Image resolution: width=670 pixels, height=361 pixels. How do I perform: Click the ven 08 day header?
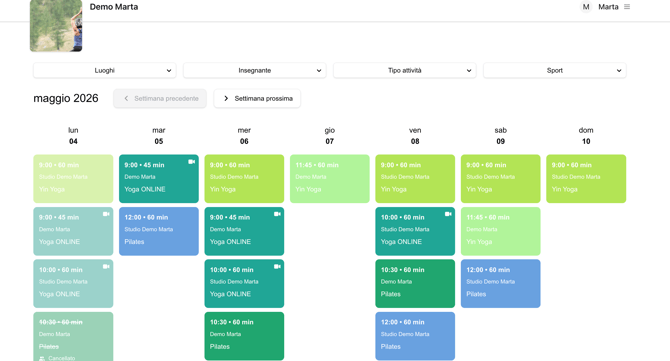(x=415, y=136)
